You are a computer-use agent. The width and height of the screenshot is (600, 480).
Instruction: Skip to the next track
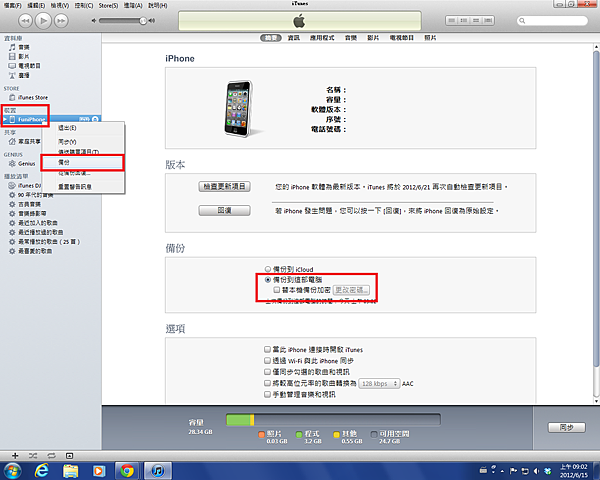click(61, 21)
